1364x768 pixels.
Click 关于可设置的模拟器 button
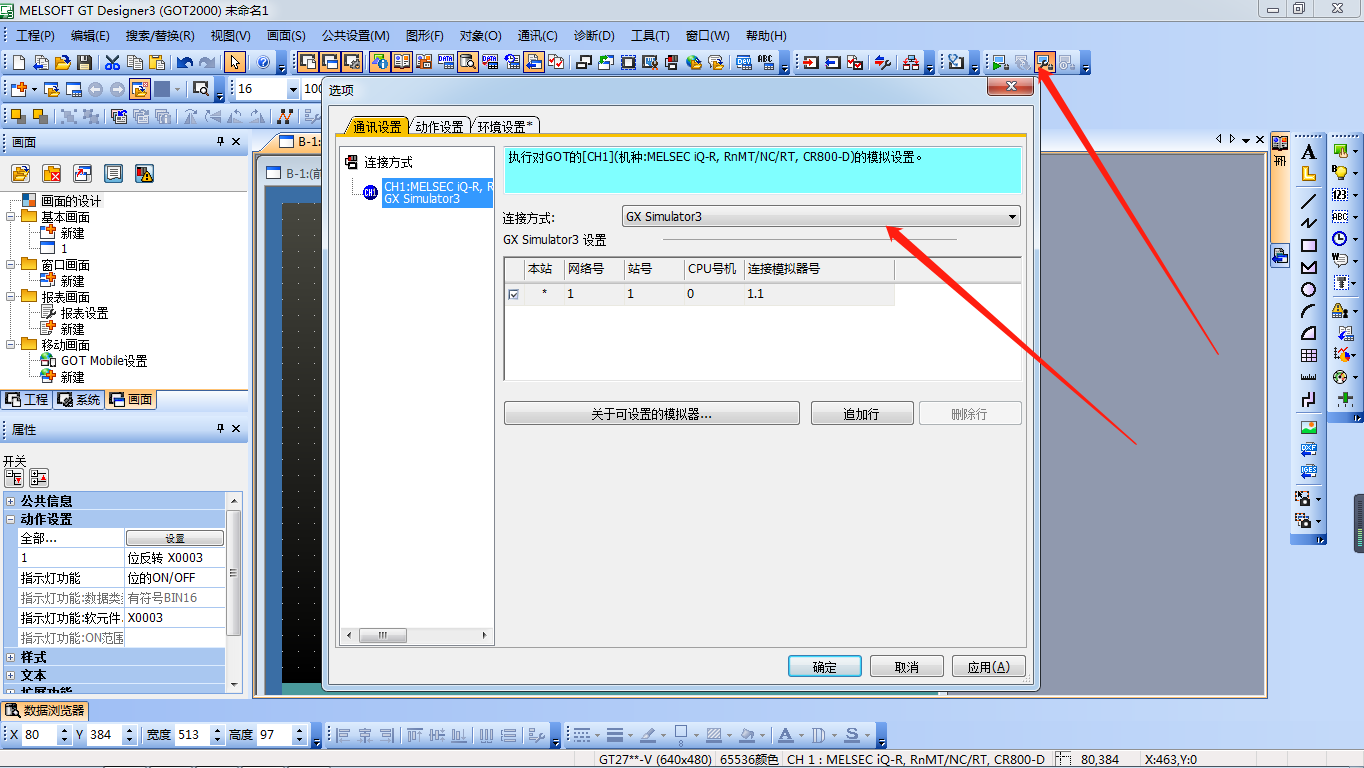click(652, 414)
